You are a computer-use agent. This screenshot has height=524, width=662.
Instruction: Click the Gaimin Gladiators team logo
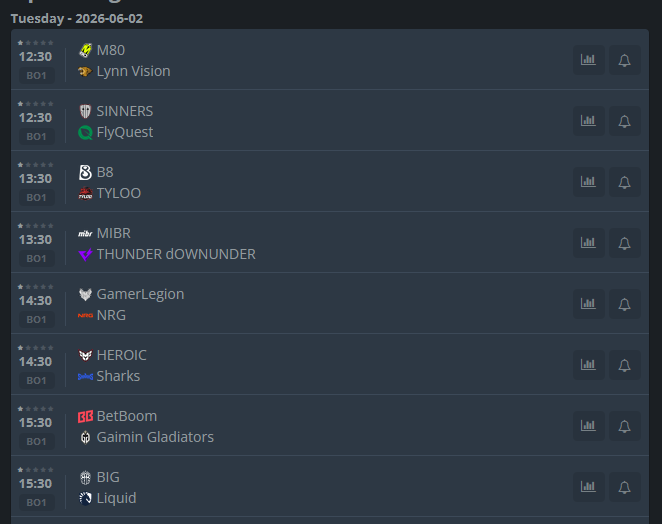[85, 437]
